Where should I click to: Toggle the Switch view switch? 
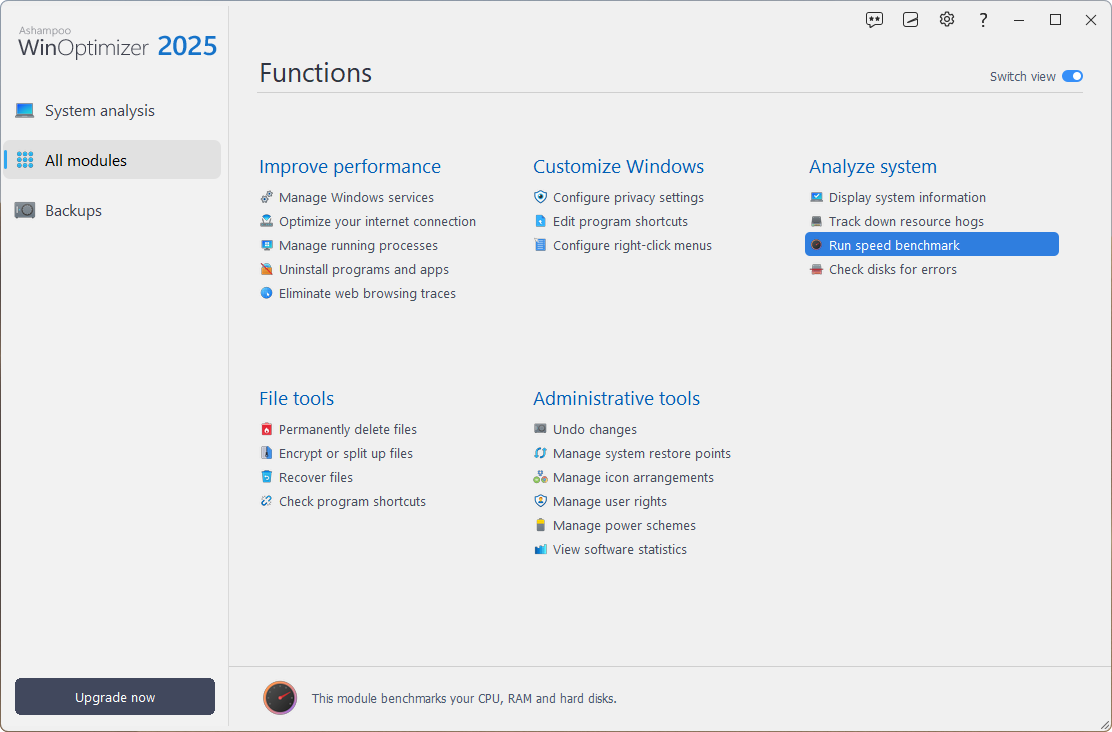(x=1072, y=77)
